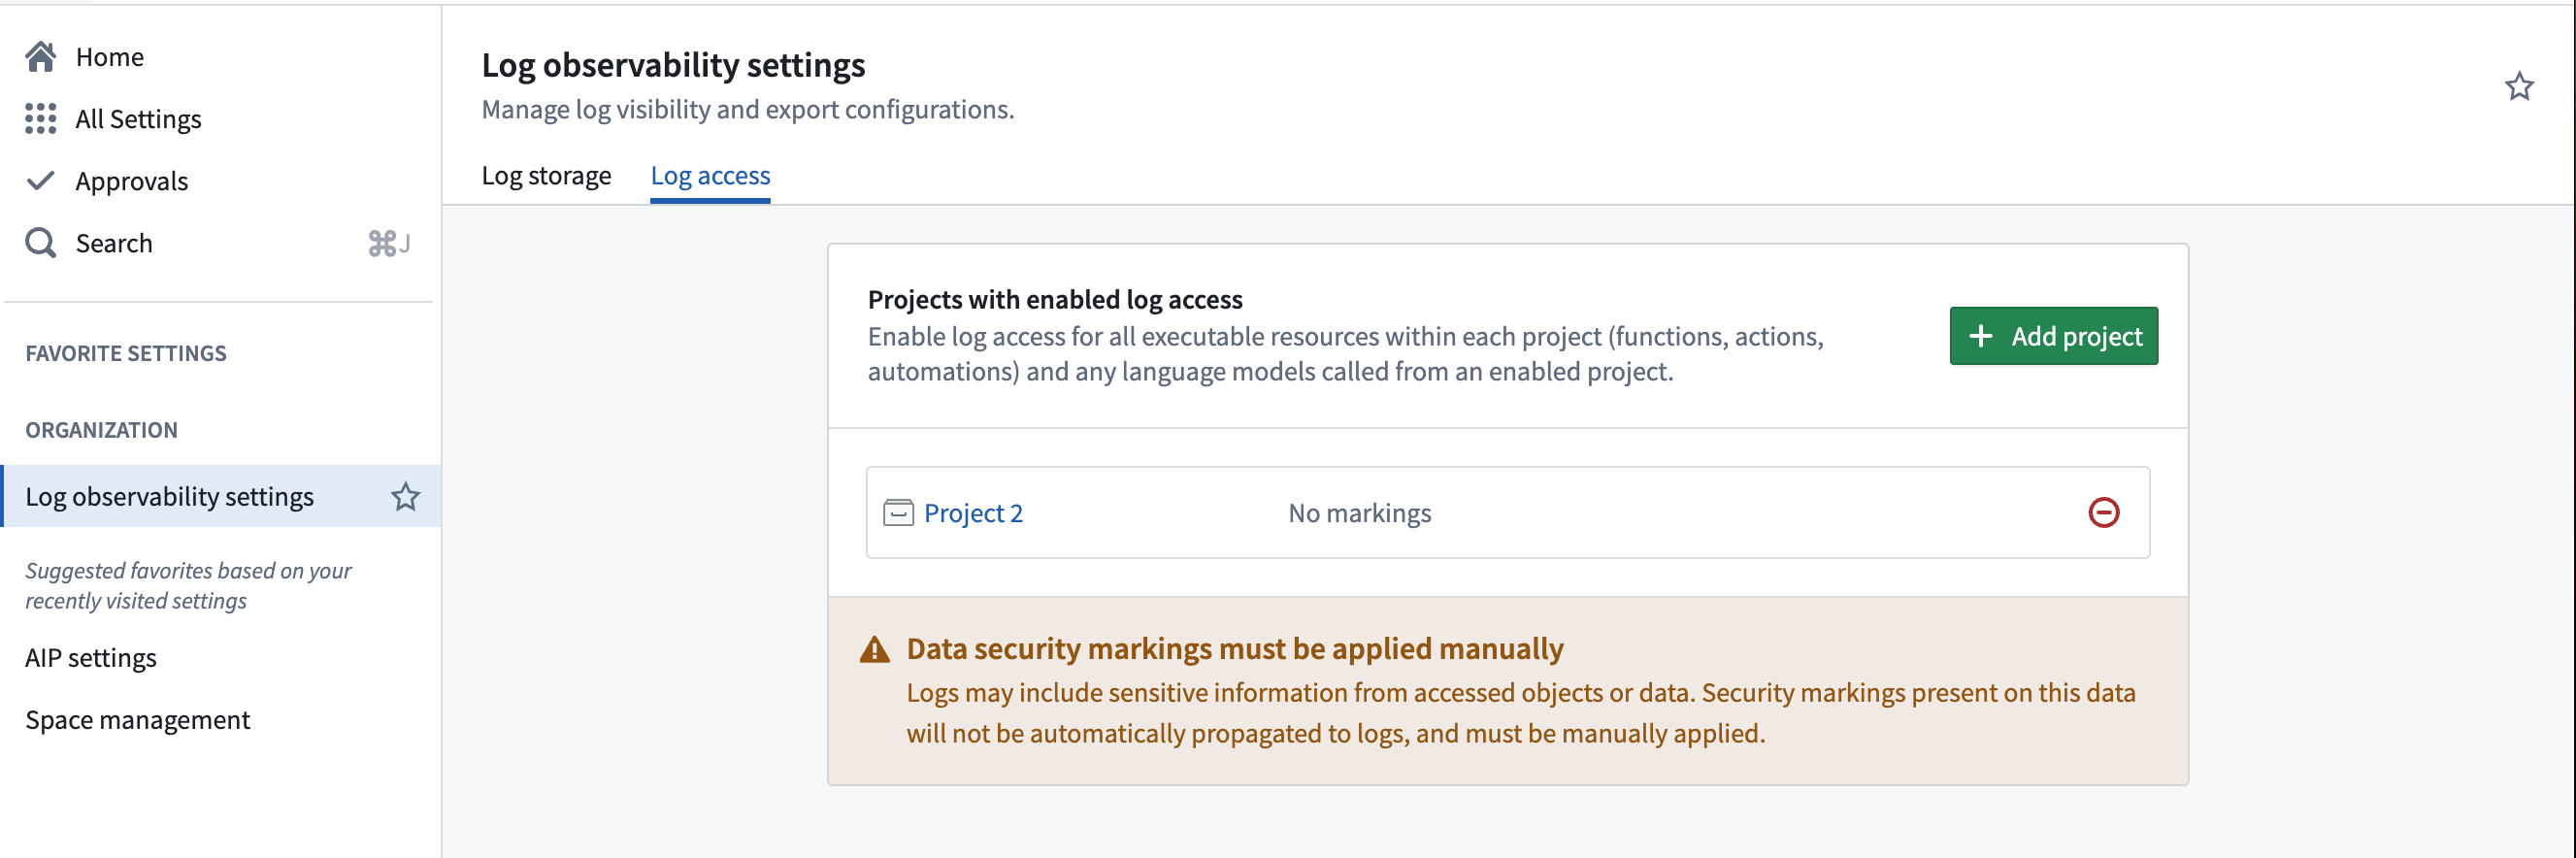The image size is (2576, 858).
Task: Click the Approvals checkmark icon
Action: click(41, 181)
